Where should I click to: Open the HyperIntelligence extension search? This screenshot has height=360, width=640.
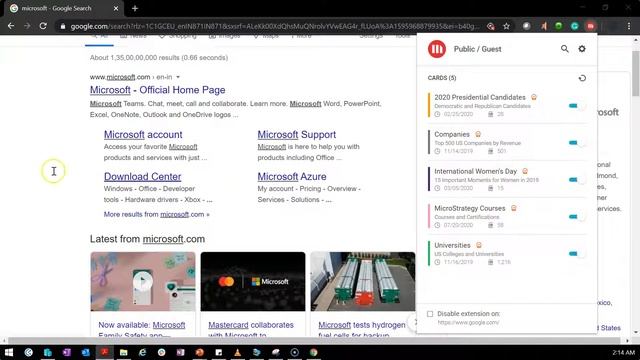(564, 49)
